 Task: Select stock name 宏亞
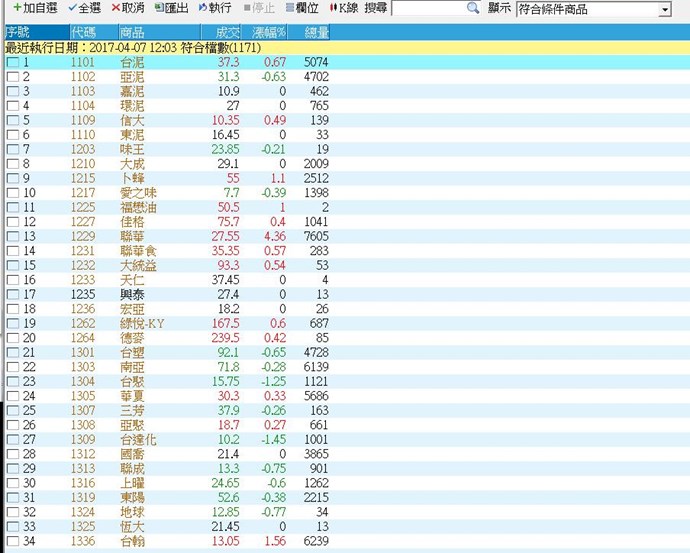pyautogui.click(x=132, y=309)
